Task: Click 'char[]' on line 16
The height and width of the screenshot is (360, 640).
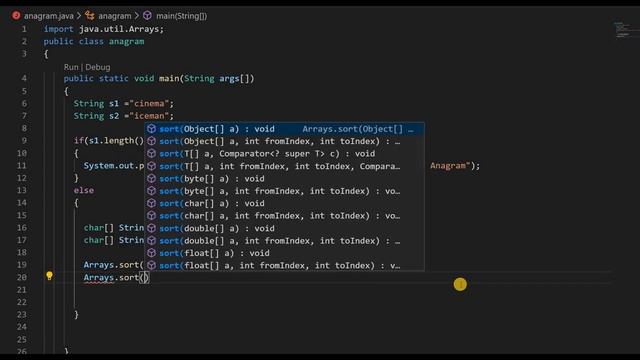Action: [98, 228]
